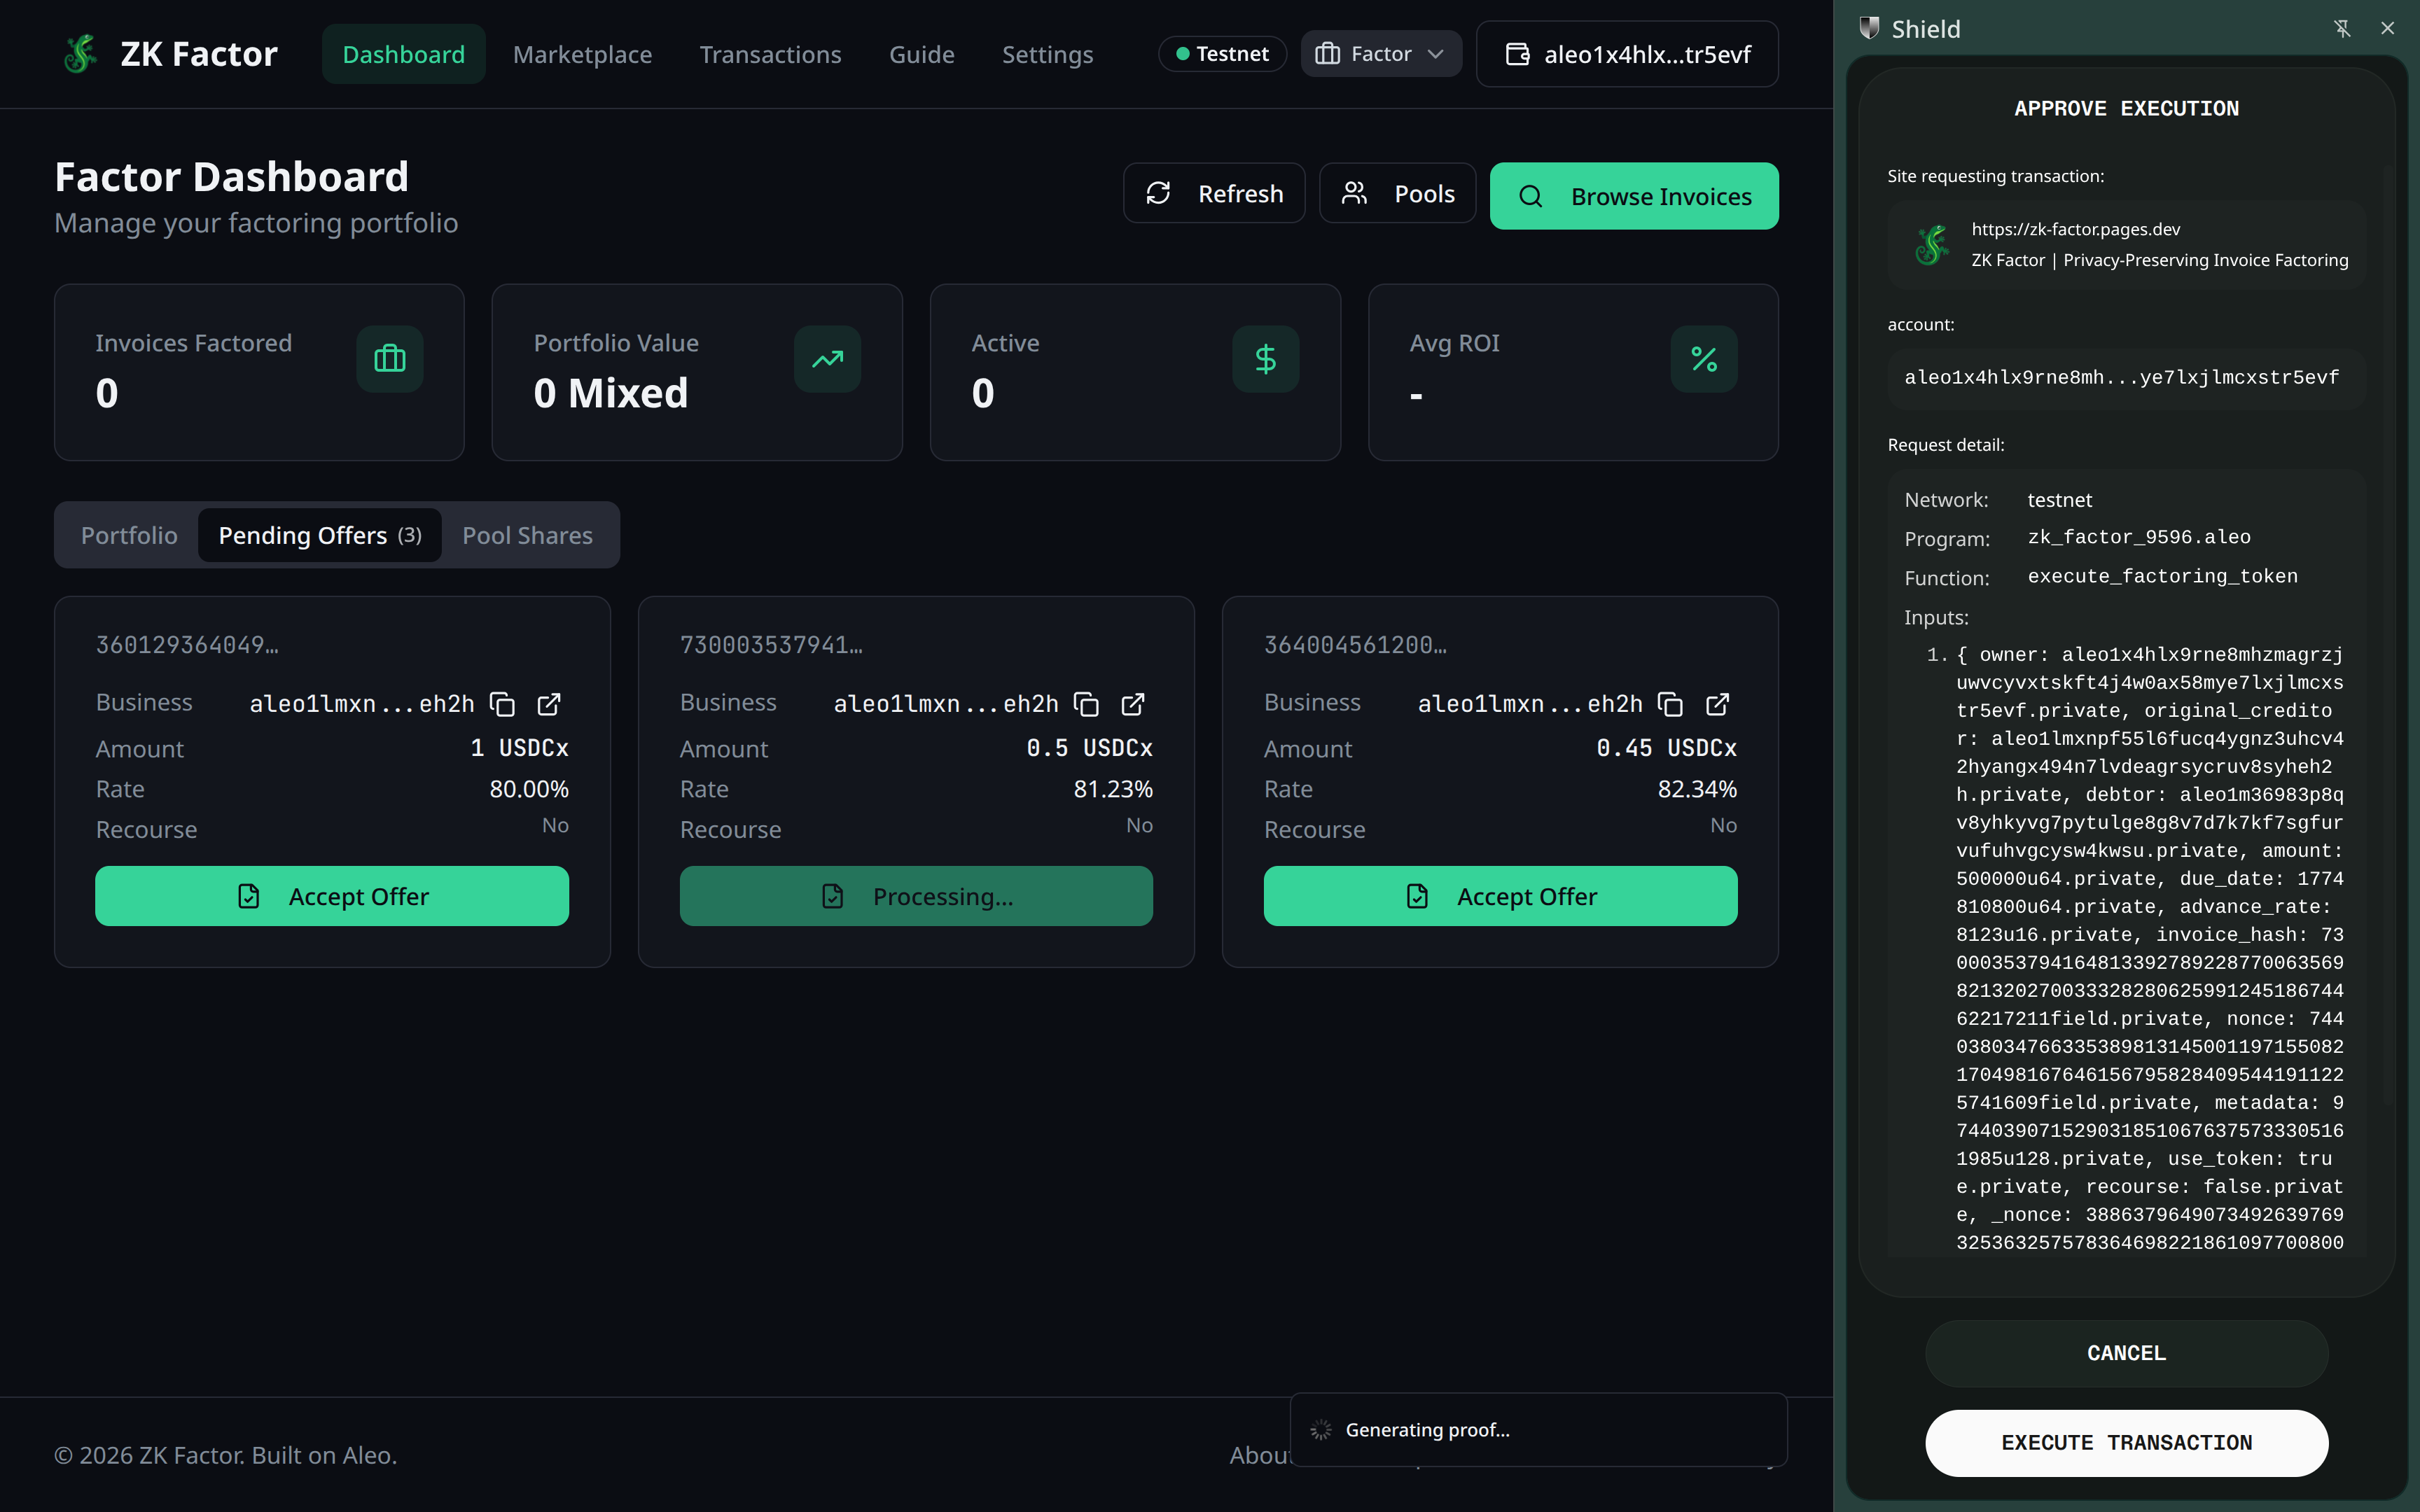Open the Marketplace nav item
The image size is (2420, 1512).
[x=582, y=54]
